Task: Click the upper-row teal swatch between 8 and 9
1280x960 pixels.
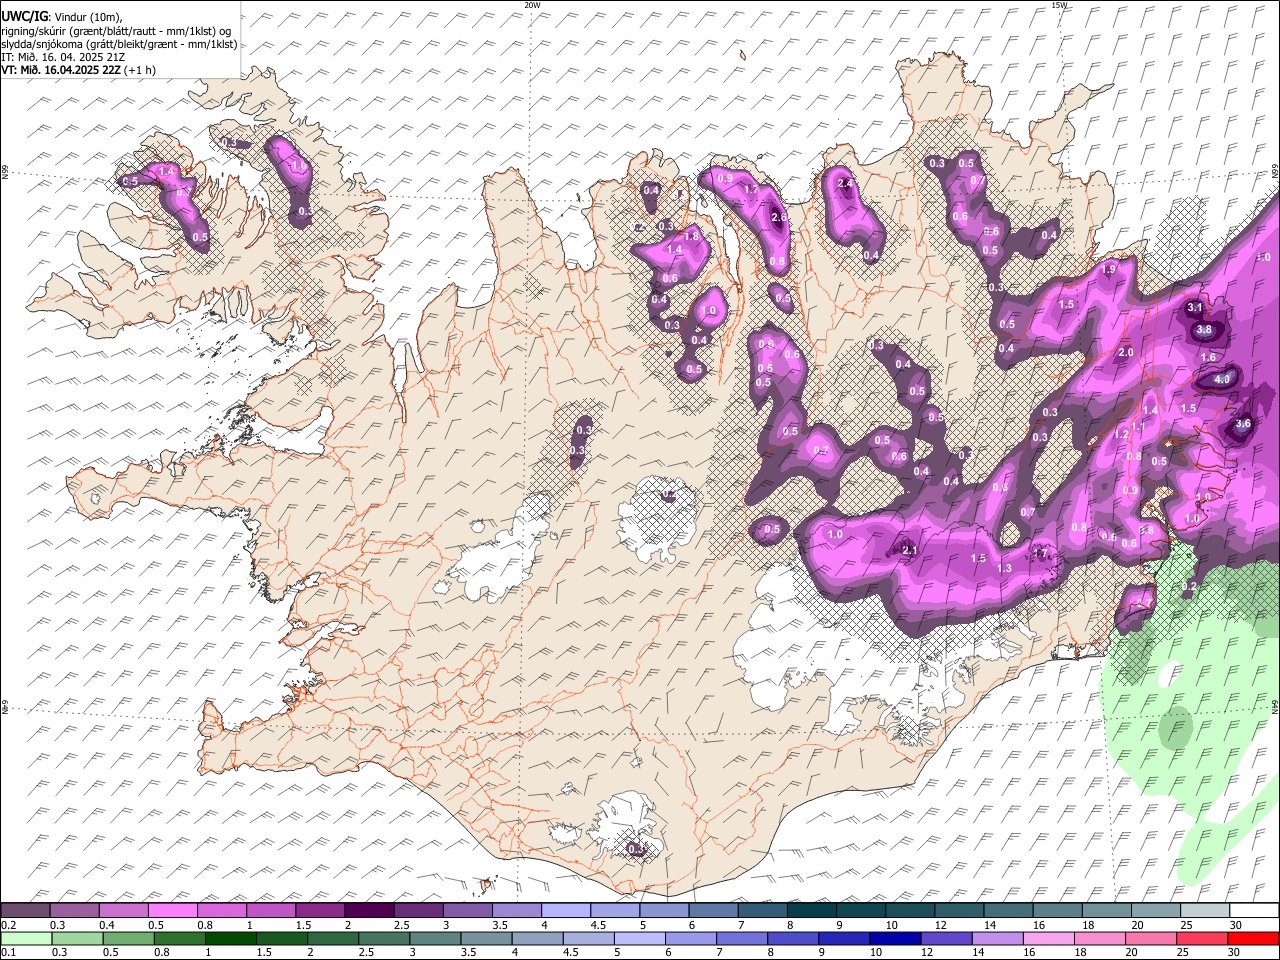Action: [x=811, y=911]
